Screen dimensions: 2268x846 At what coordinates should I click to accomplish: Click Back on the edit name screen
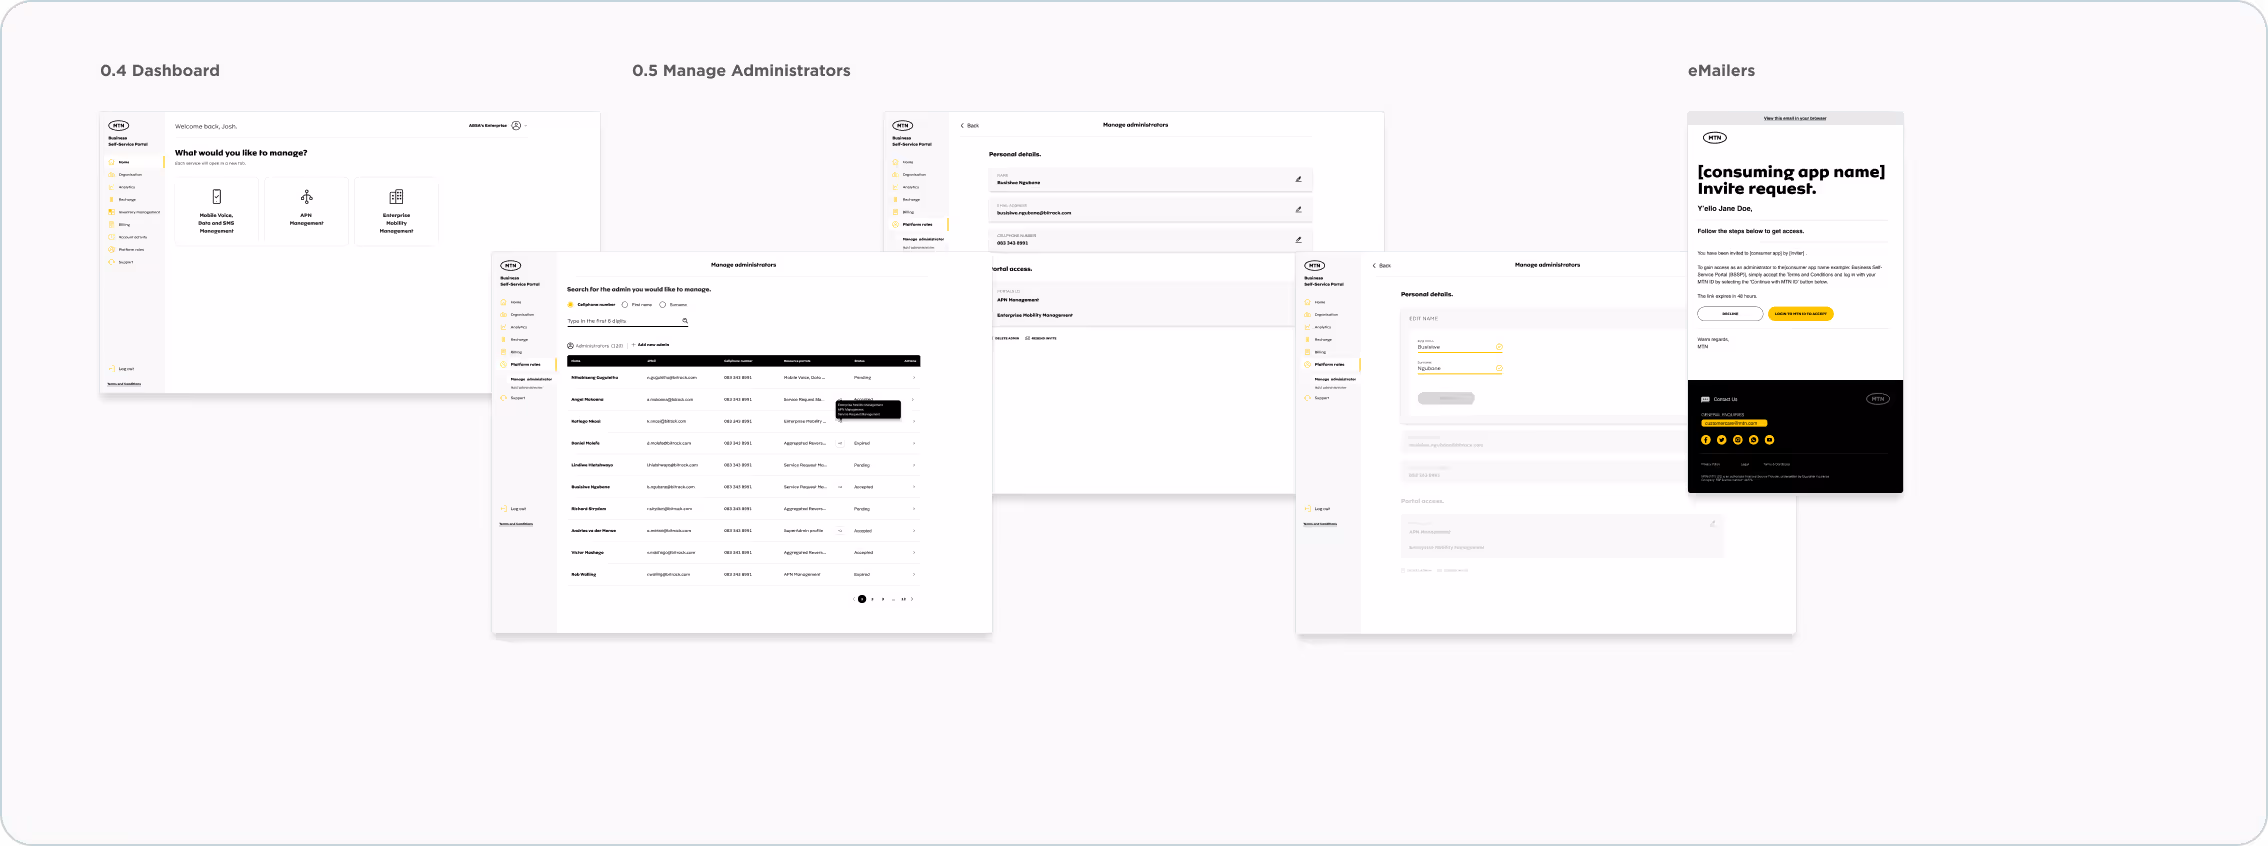coord(1382,266)
